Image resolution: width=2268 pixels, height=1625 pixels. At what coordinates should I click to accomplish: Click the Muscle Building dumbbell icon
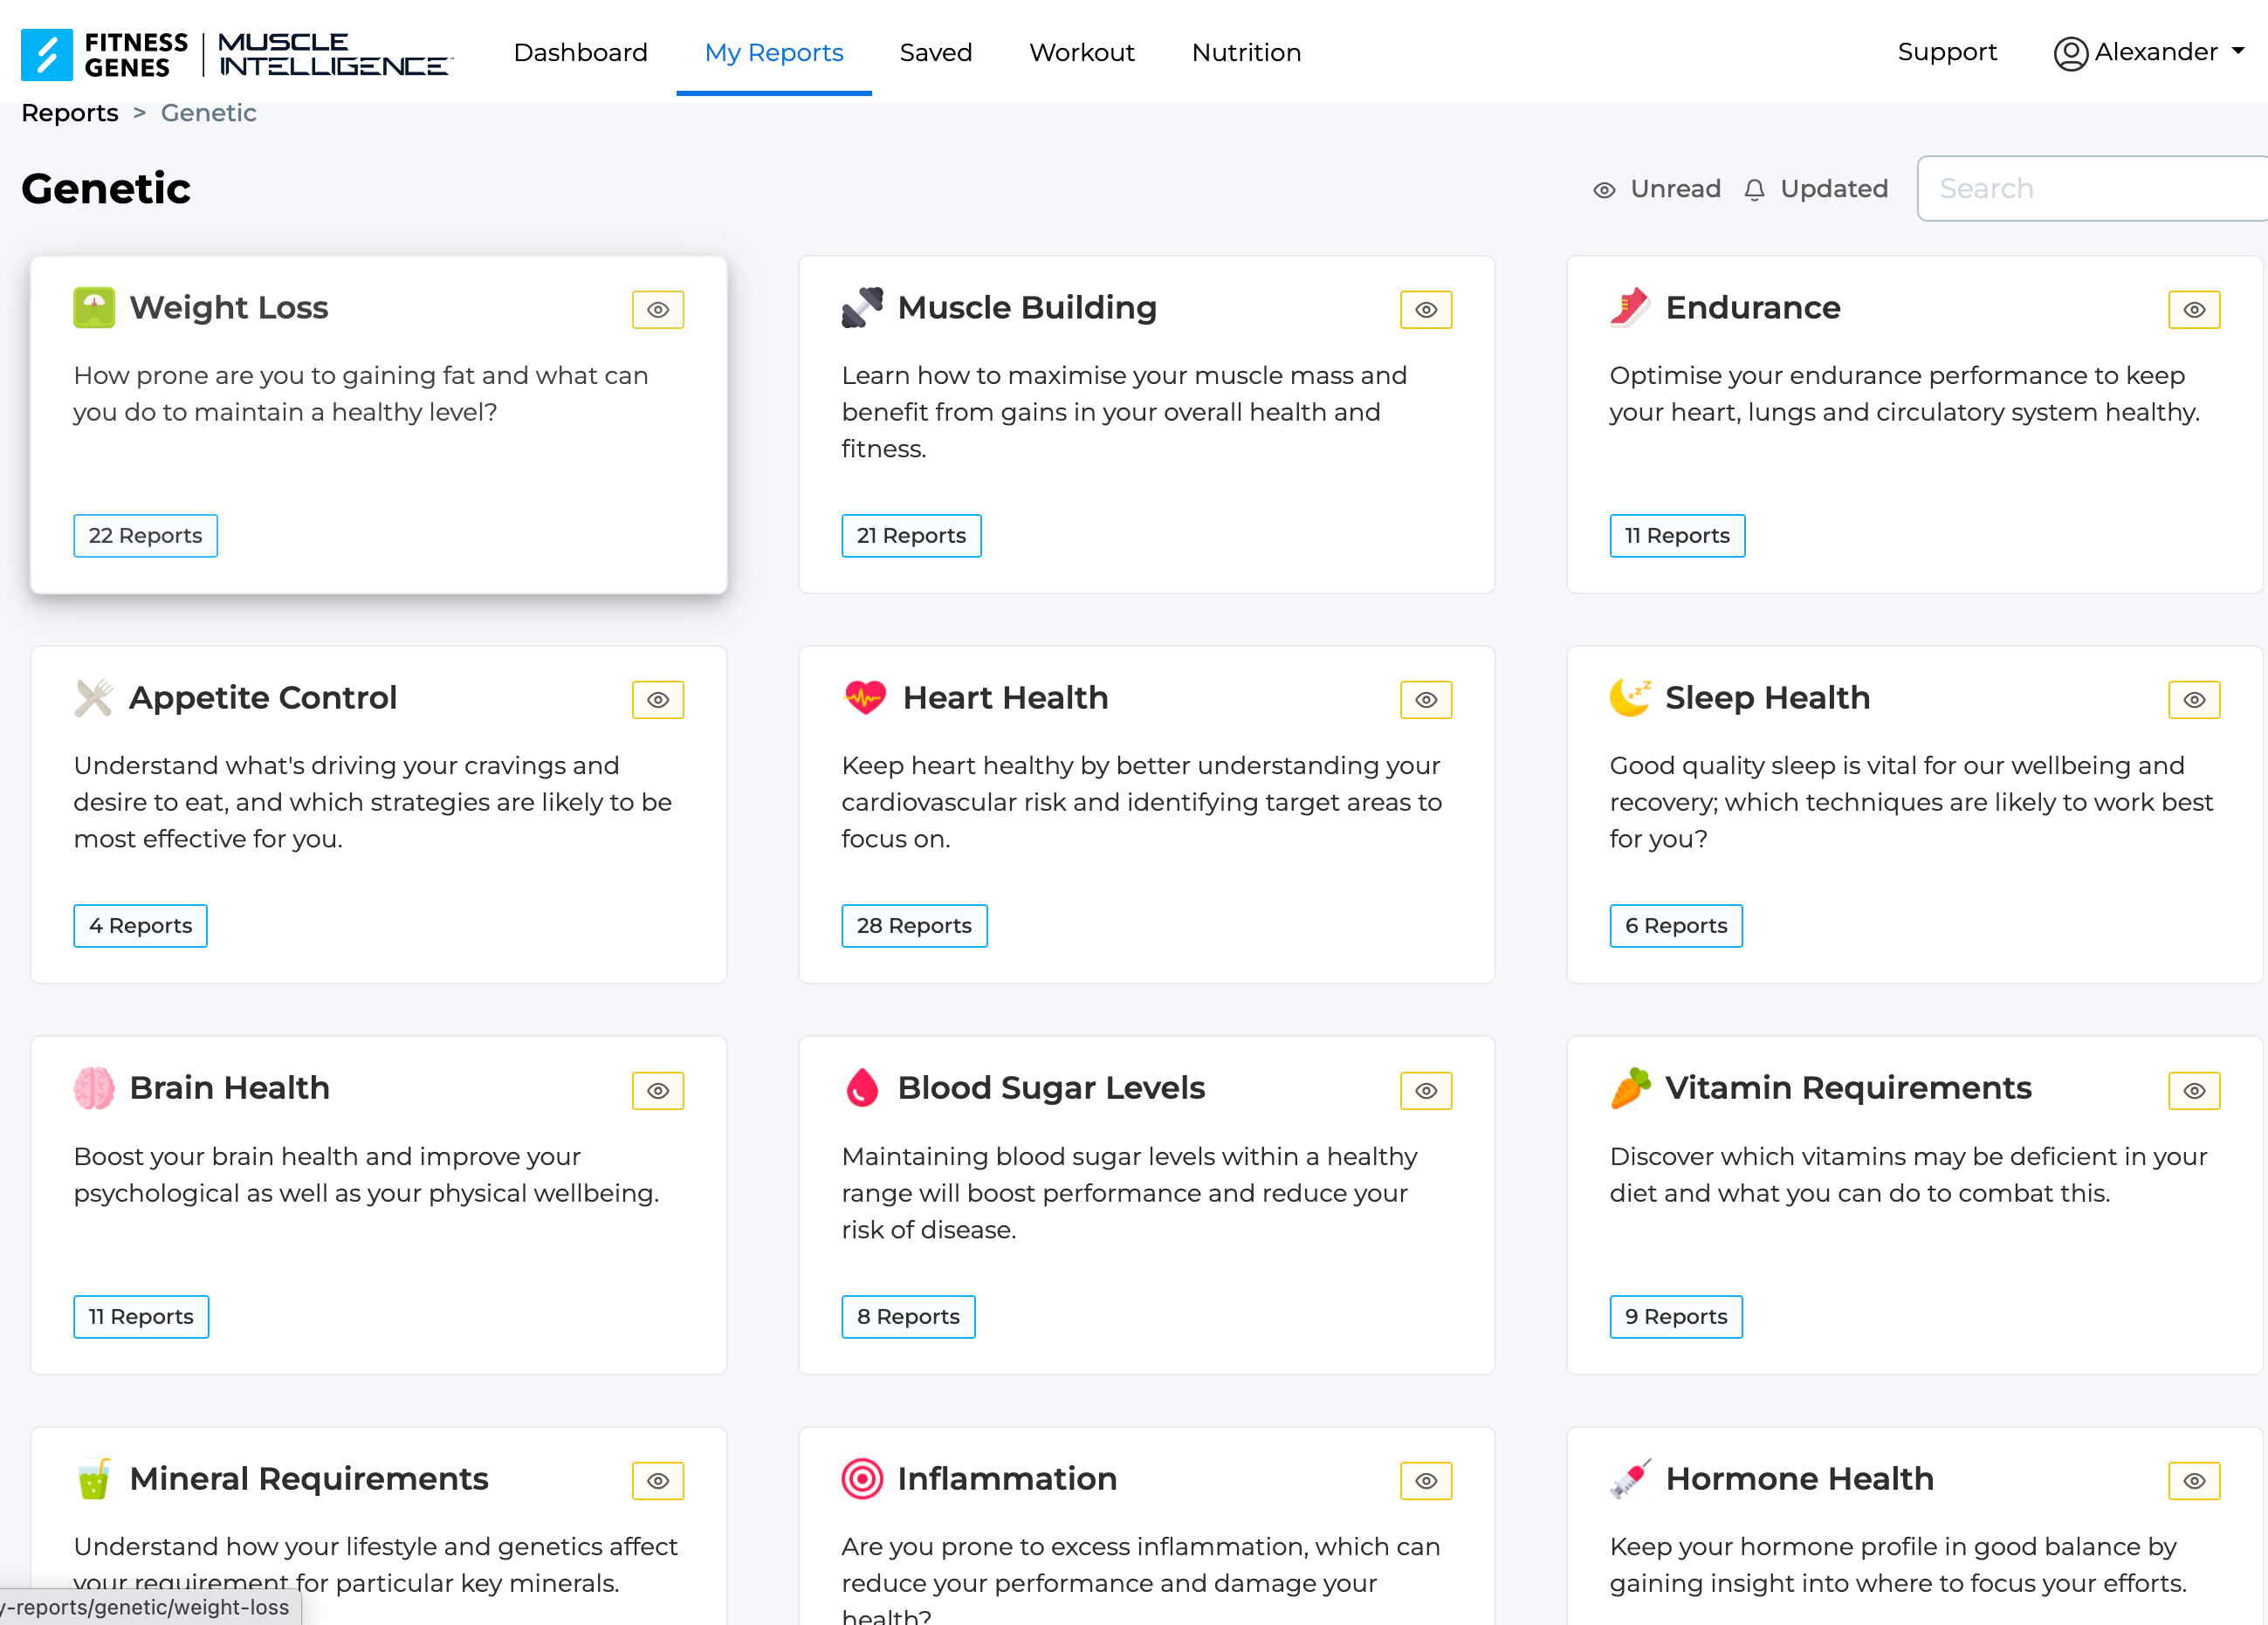[x=862, y=308]
